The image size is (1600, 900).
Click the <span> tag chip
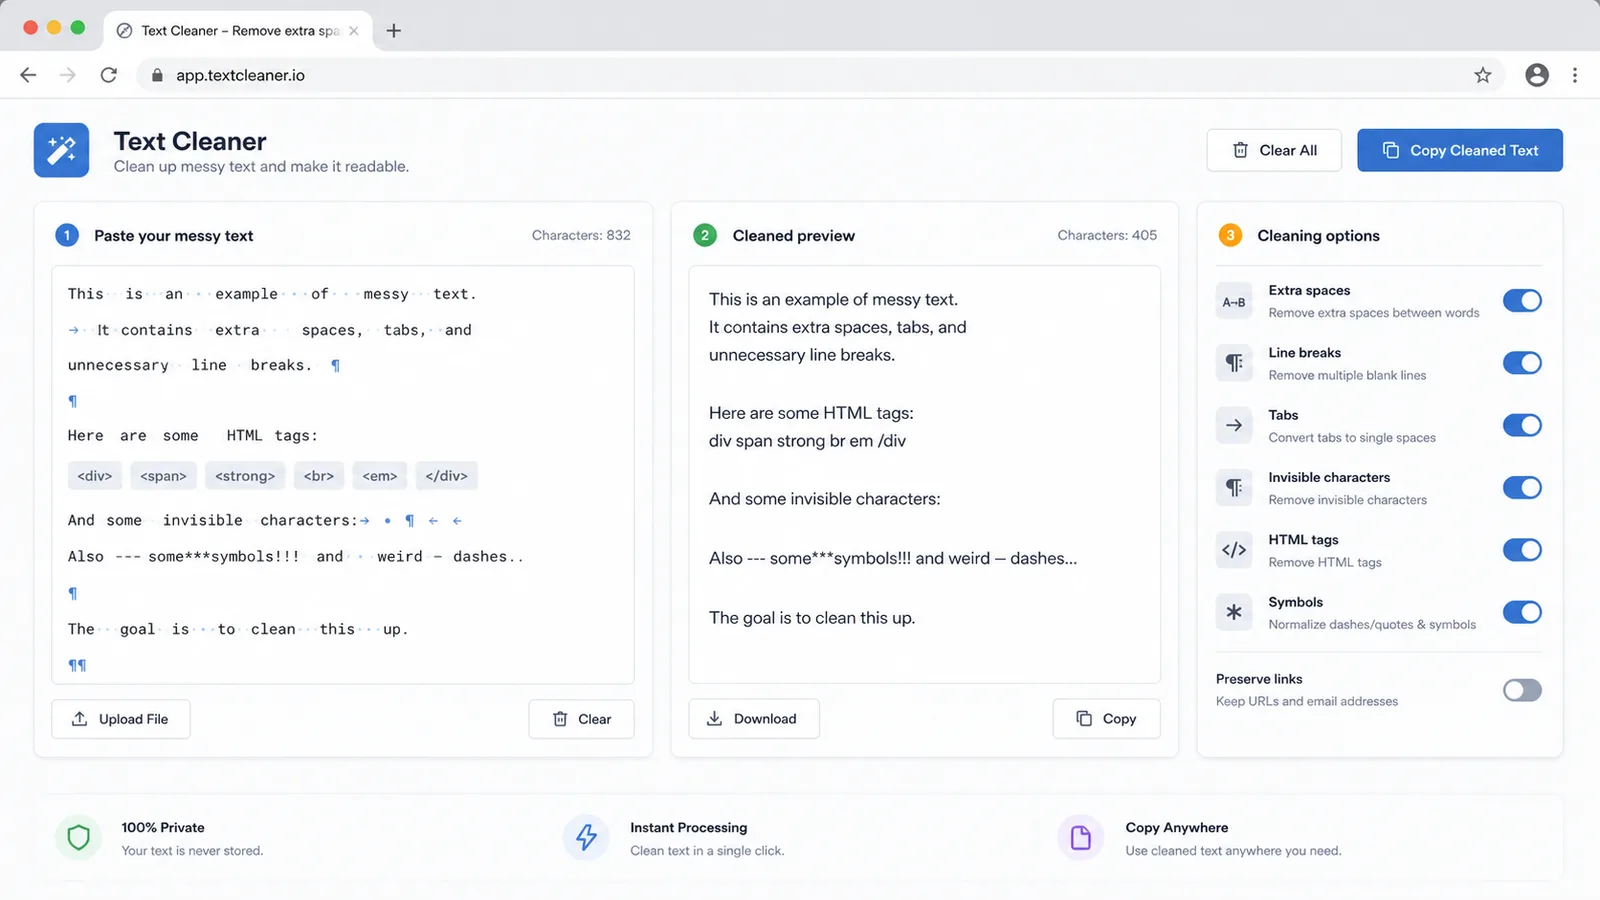tap(163, 476)
